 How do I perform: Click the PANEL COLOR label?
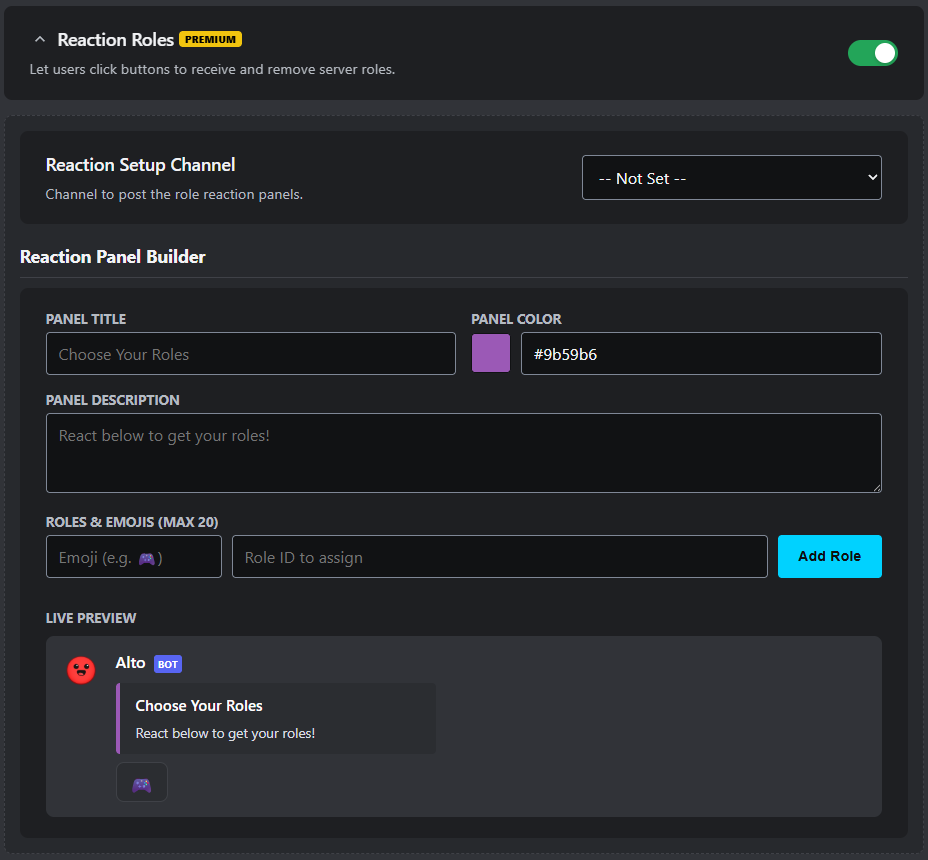tap(516, 319)
